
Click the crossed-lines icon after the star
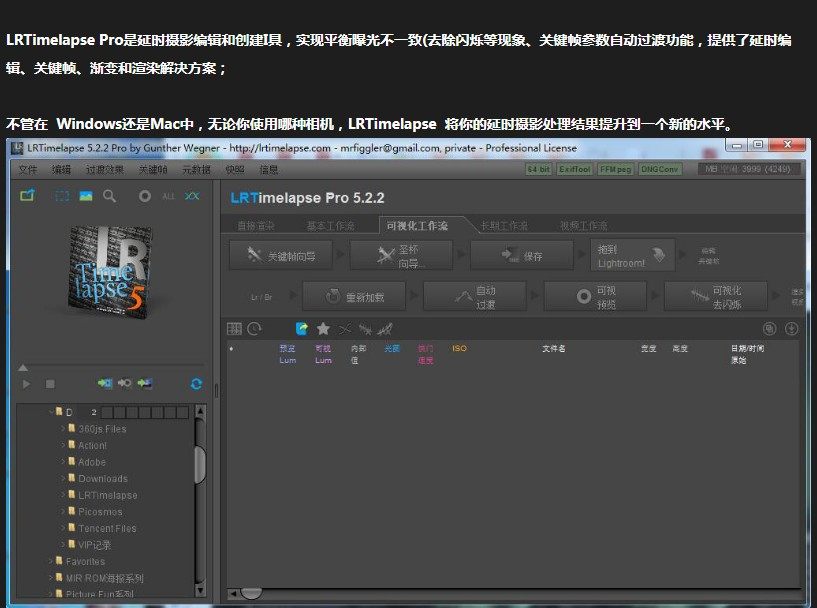345,329
